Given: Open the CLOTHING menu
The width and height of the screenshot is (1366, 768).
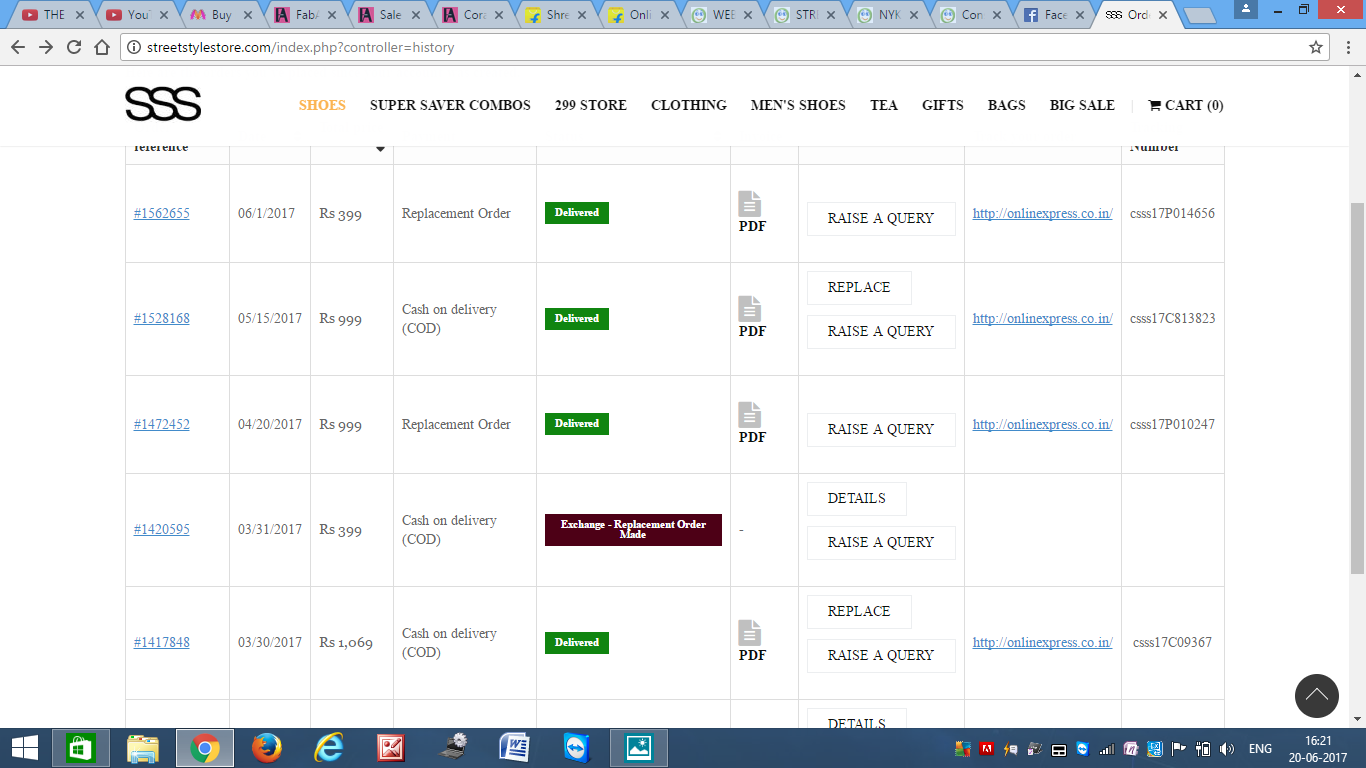Looking at the screenshot, I should tap(688, 105).
